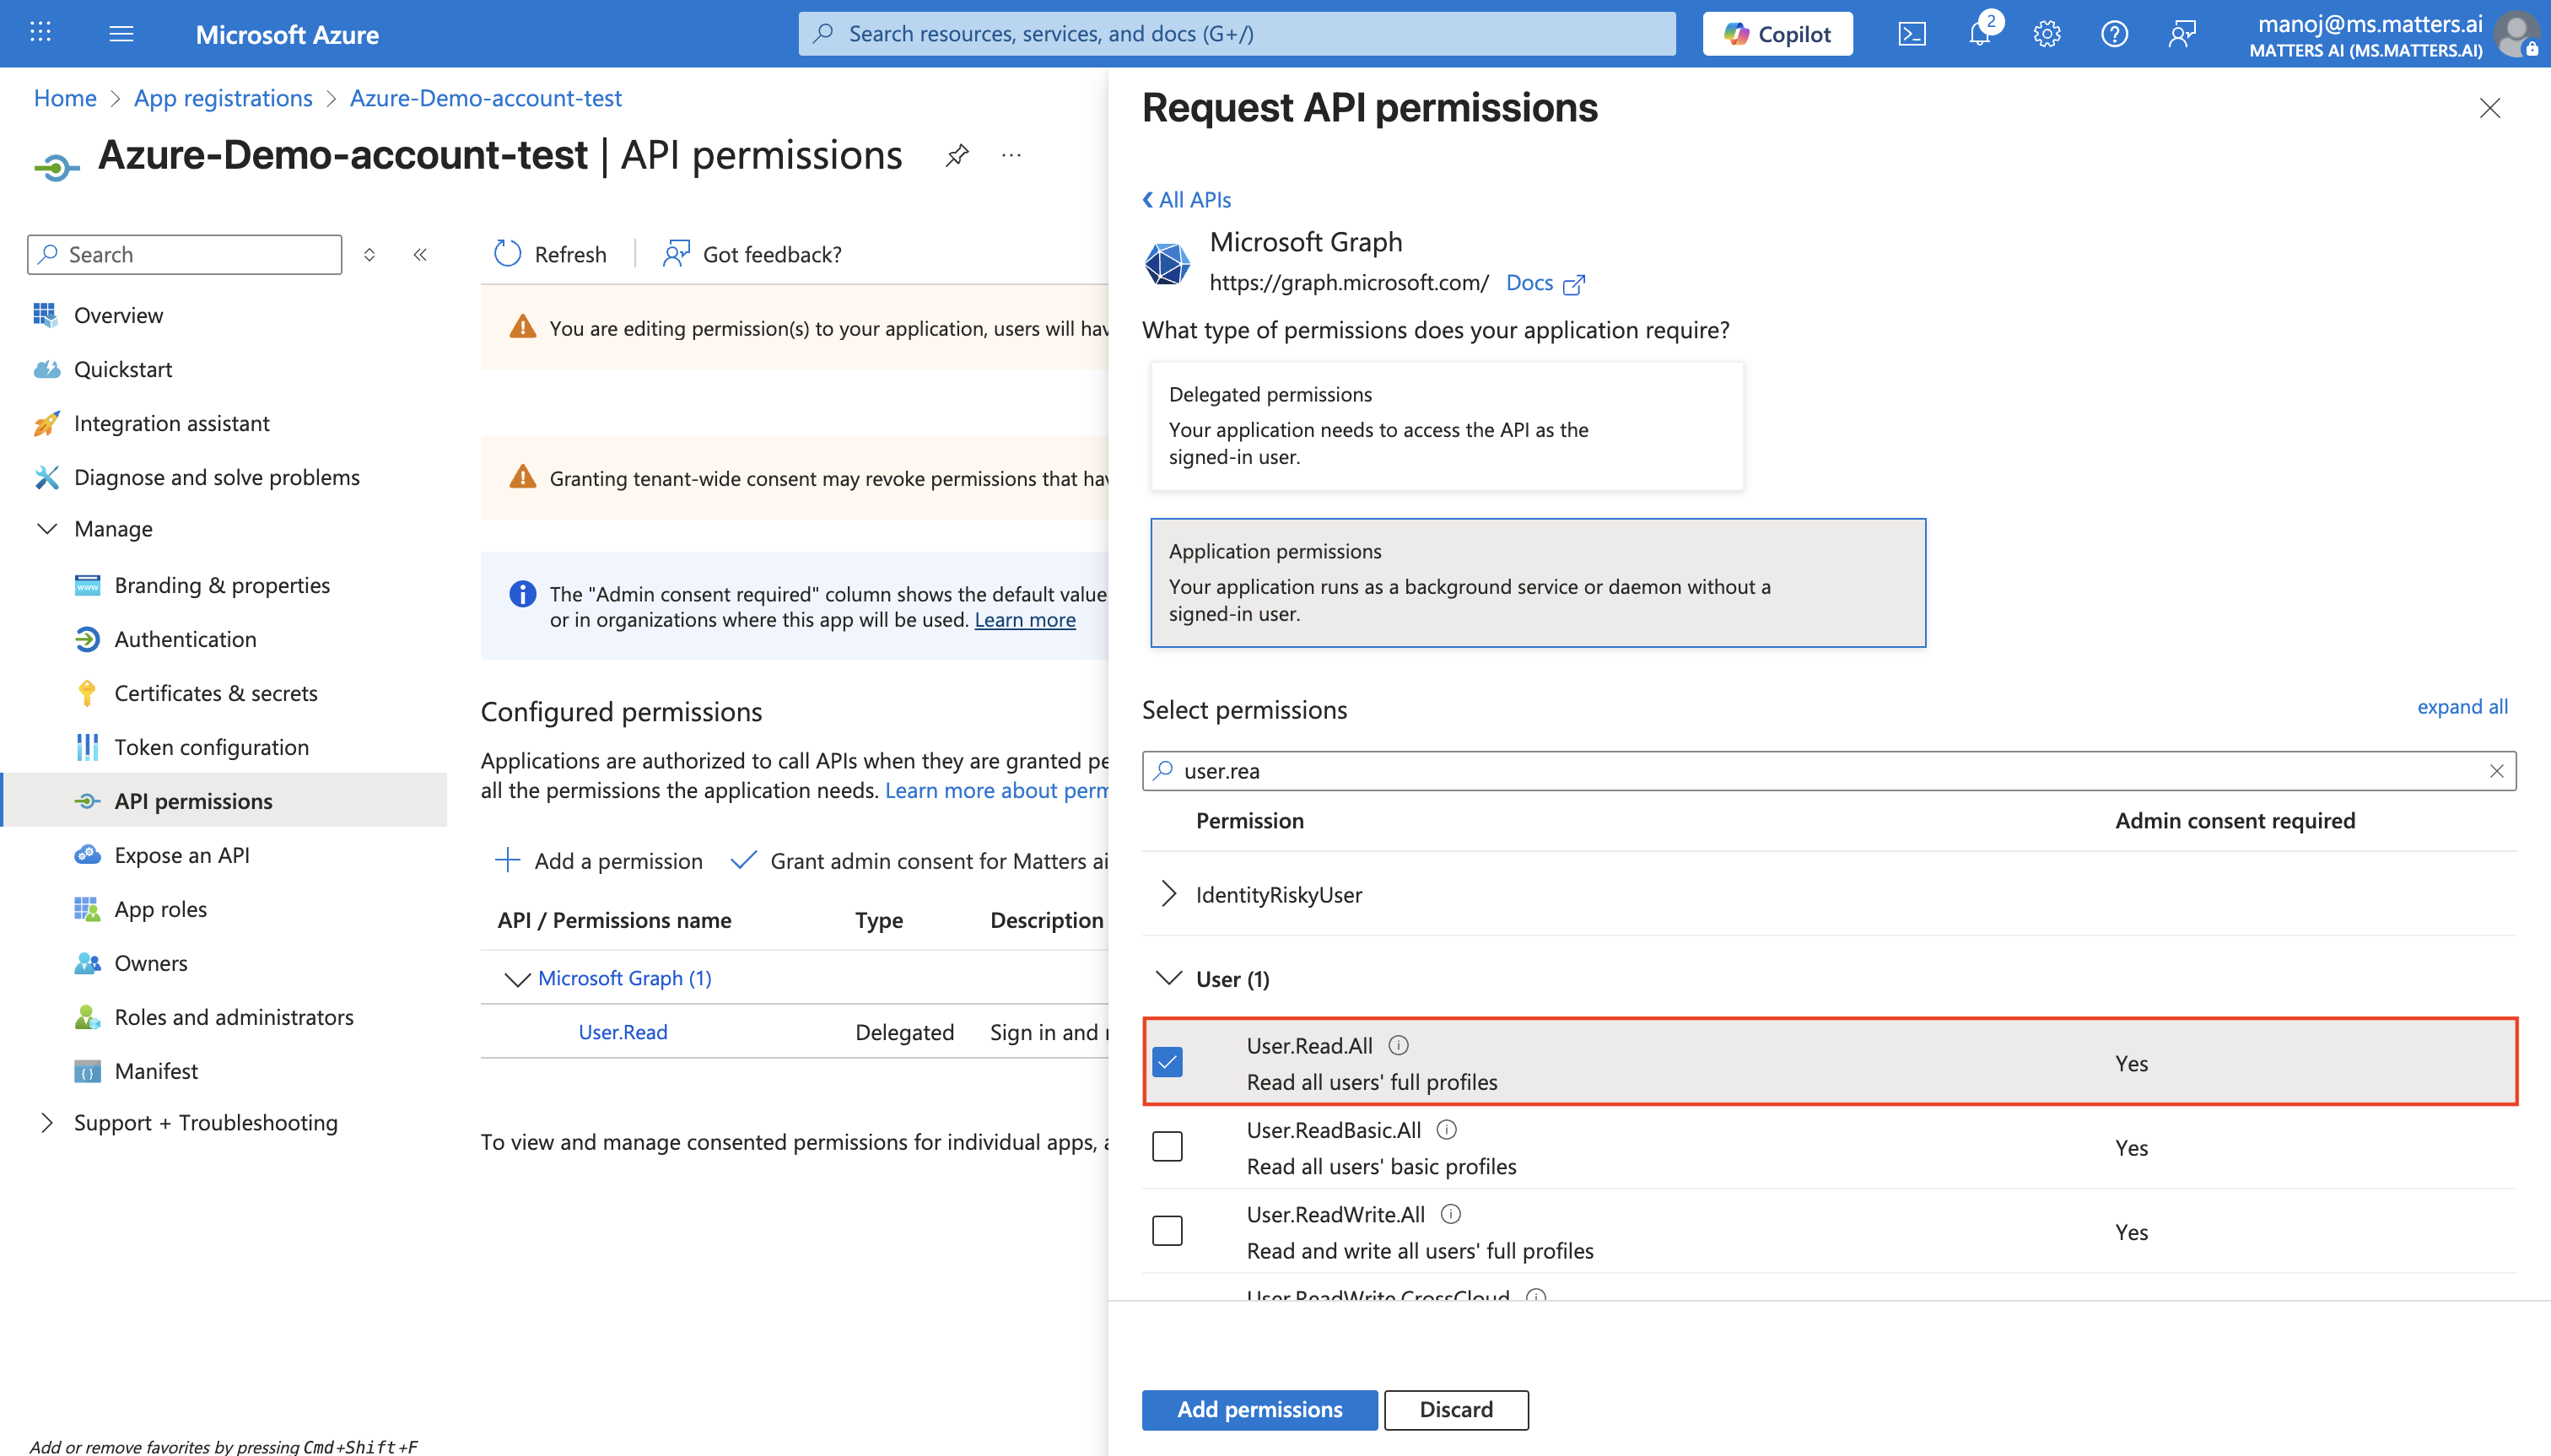Clear the permissions search text
2551x1456 pixels.
tap(2496, 771)
